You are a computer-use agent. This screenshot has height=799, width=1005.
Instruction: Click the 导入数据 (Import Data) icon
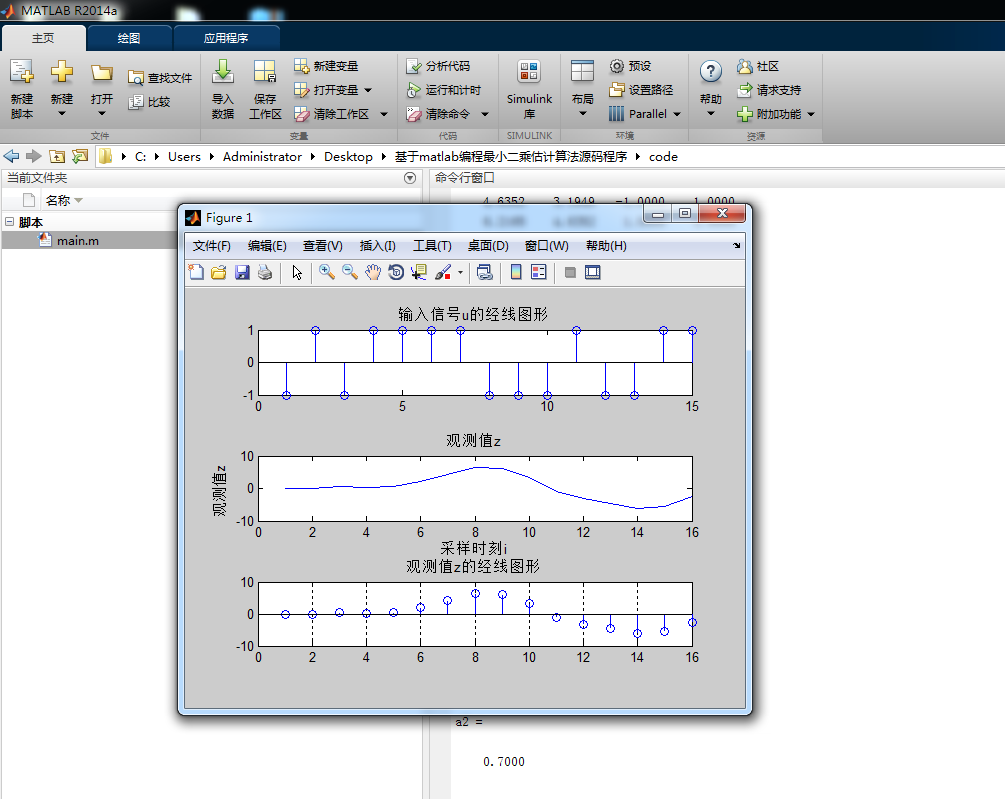(223, 72)
